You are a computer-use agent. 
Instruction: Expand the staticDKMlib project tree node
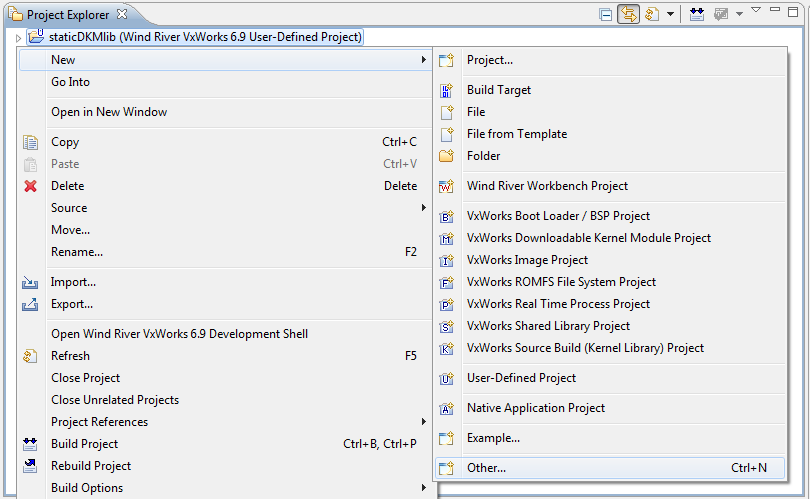(x=18, y=38)
